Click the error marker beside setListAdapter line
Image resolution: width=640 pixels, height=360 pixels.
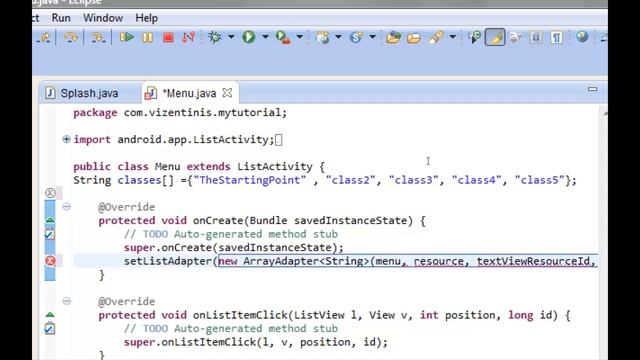50,261
